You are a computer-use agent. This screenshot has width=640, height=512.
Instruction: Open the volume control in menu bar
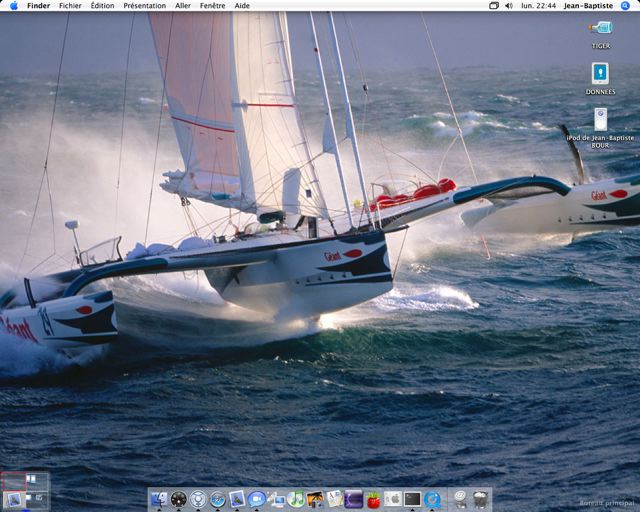point(509,6)
